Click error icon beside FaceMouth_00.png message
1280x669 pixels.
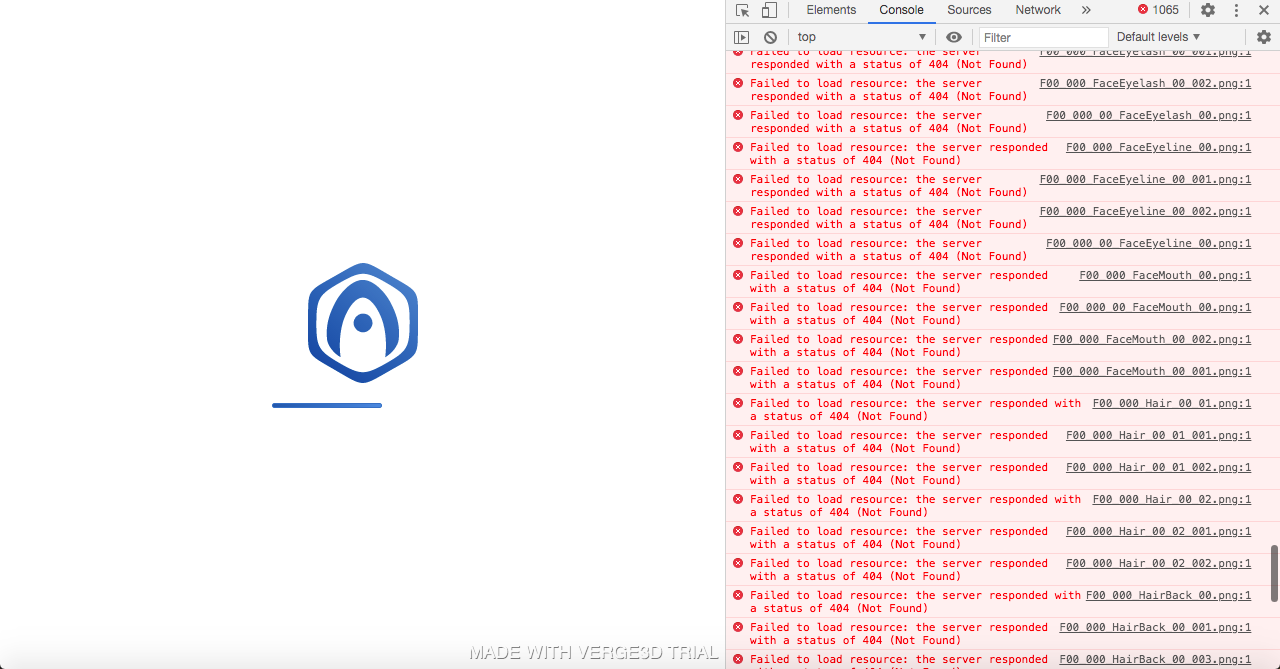tap(738, 275)
